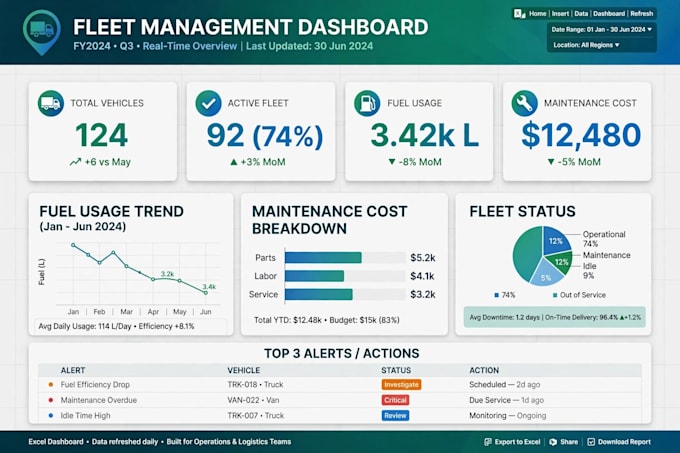The width and height of the screenshot is (680, 453).
Task: Click the green 12% pie slice
Action: coord(561,262)
